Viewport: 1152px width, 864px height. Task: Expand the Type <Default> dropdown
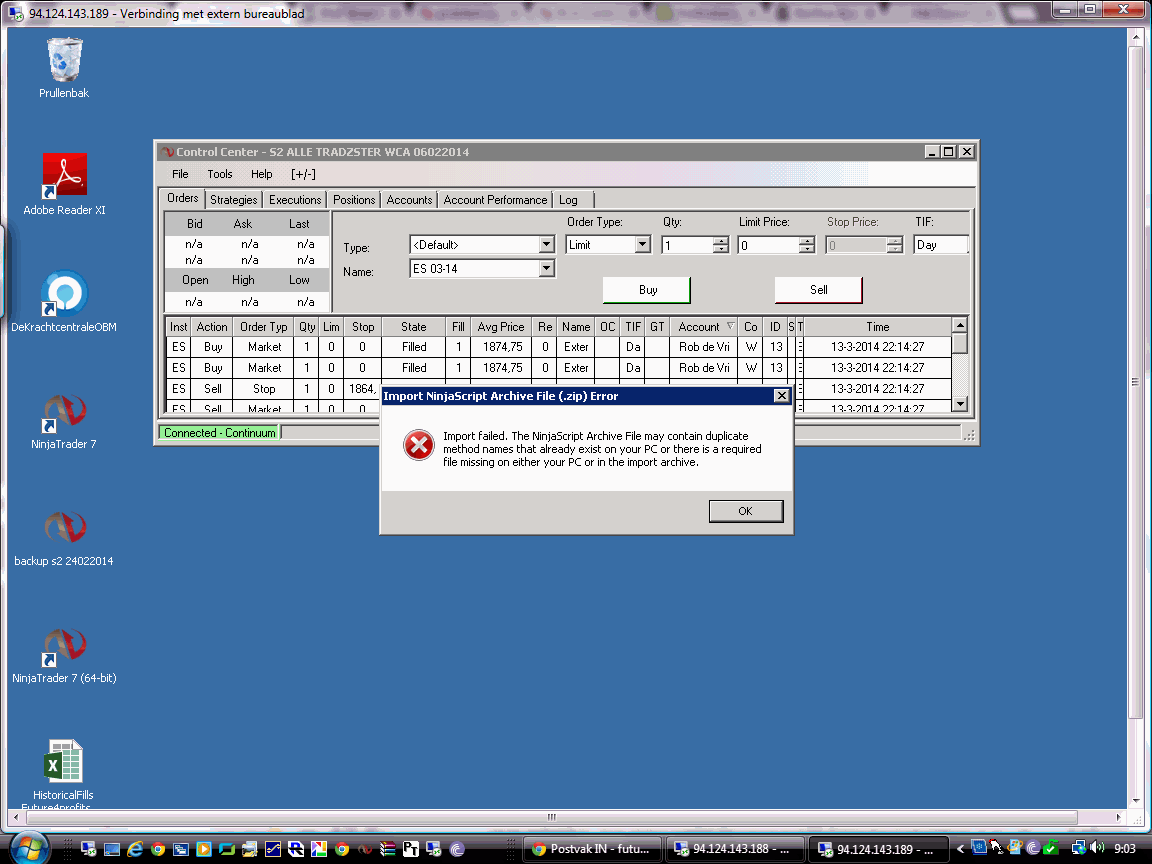pos(546,245)
